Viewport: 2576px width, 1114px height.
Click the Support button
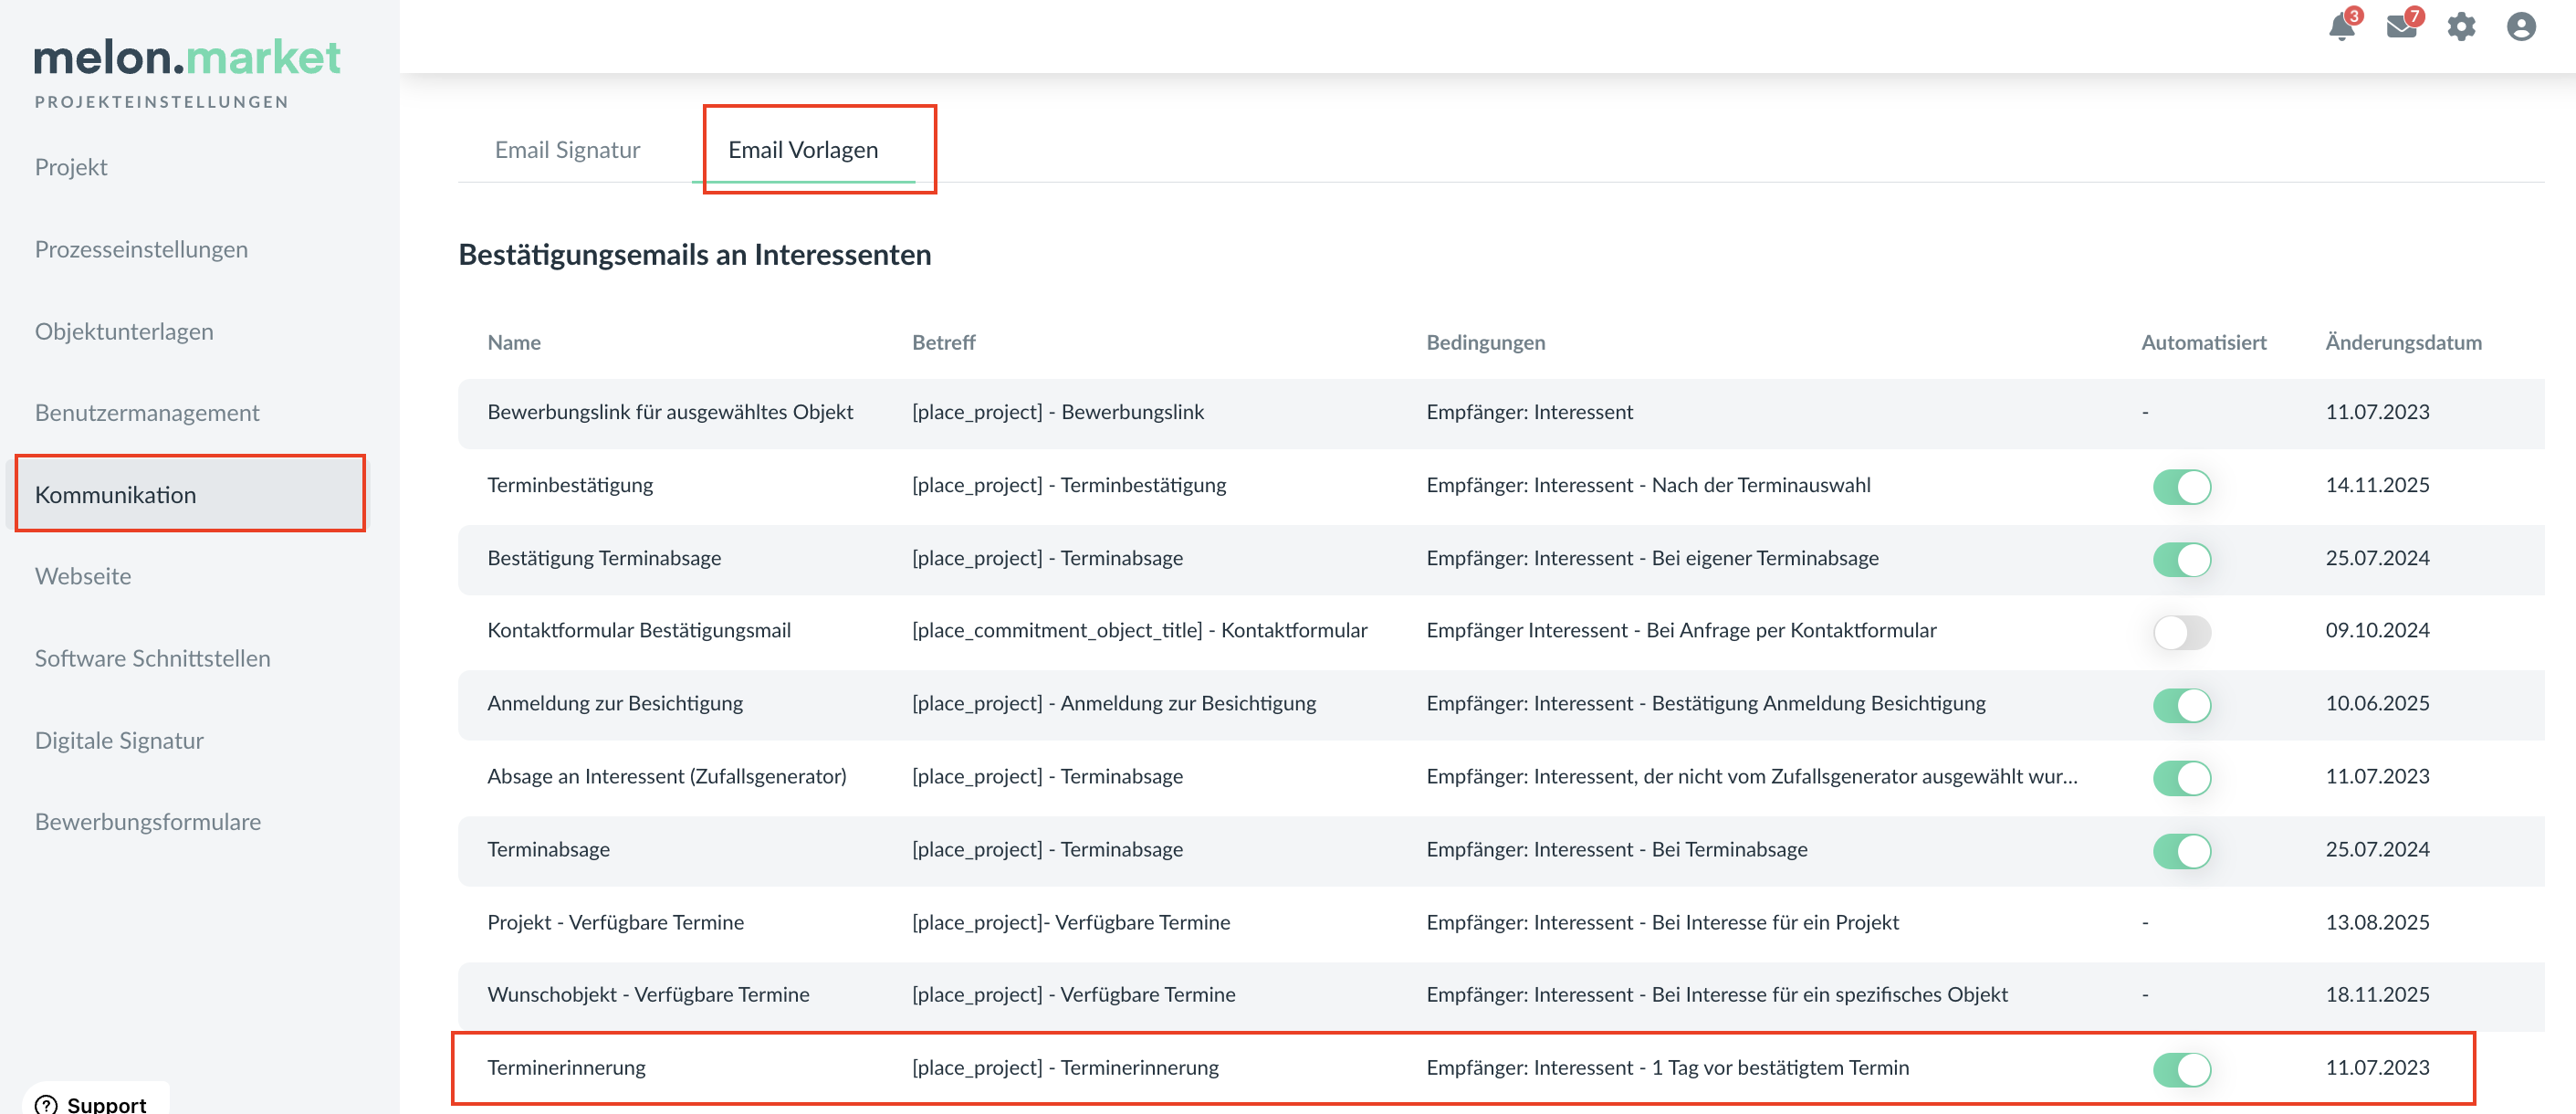tap(105, 1103)
